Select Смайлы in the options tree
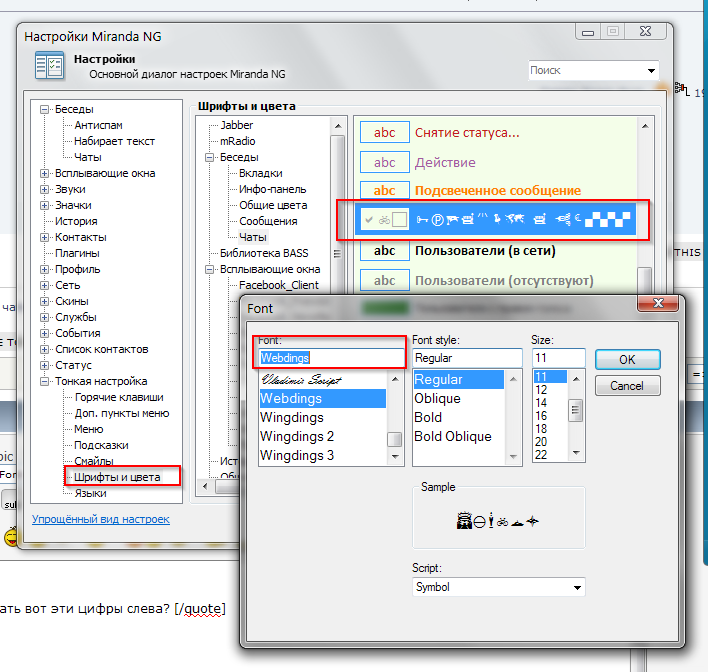Viewport: 708px width, 672px height. click(93, 461)
